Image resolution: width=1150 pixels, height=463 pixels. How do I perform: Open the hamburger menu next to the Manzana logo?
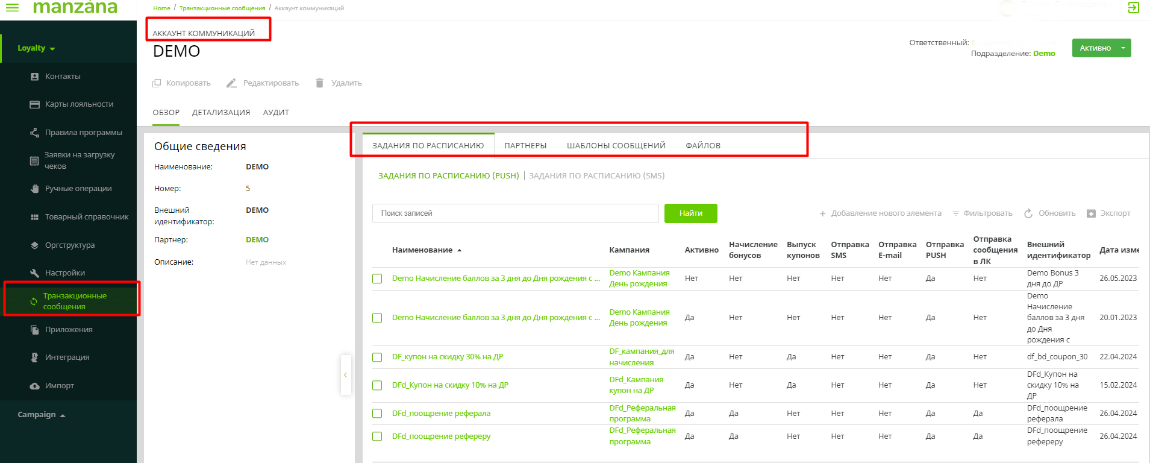click(13, 8)
